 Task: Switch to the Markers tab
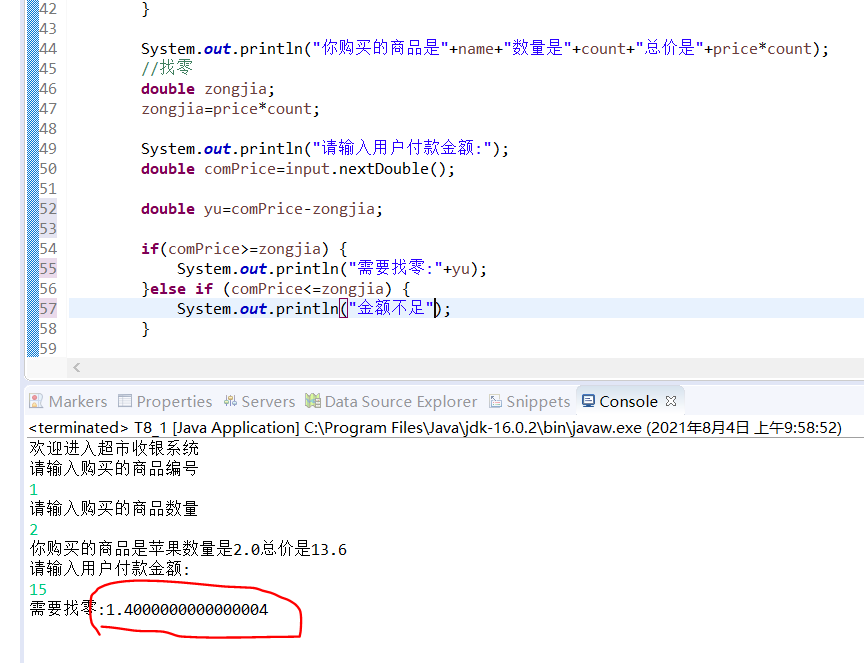point(77,401)
